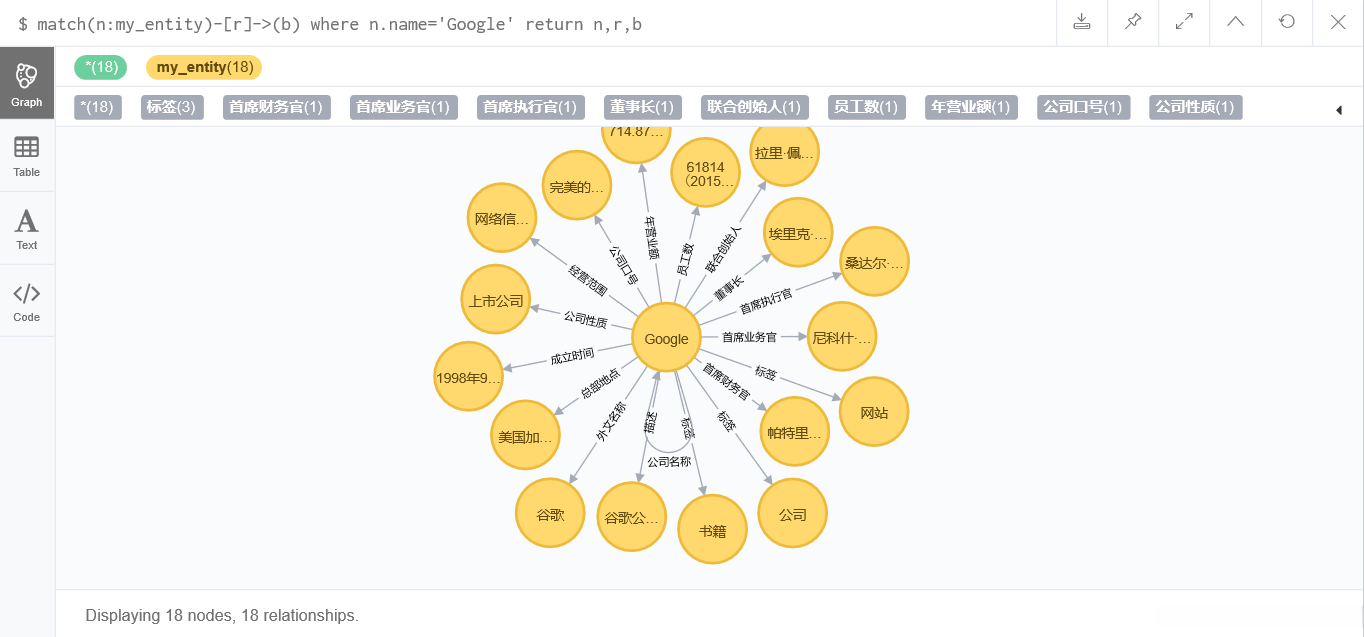Image resolution: width=1364 pixels, height=637 pixels.
Task: Select the green *(18) node label
Action: click(101, 67)
